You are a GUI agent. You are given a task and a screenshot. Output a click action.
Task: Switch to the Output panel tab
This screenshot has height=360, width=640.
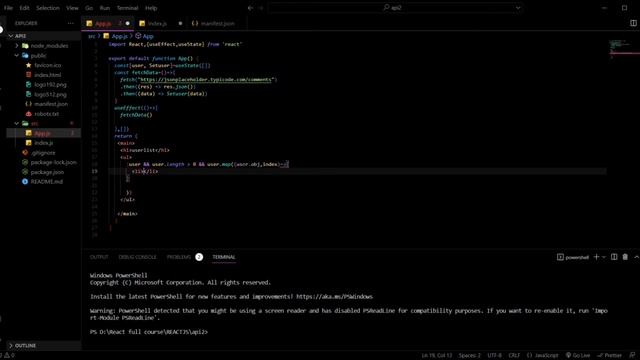(99, 257)
